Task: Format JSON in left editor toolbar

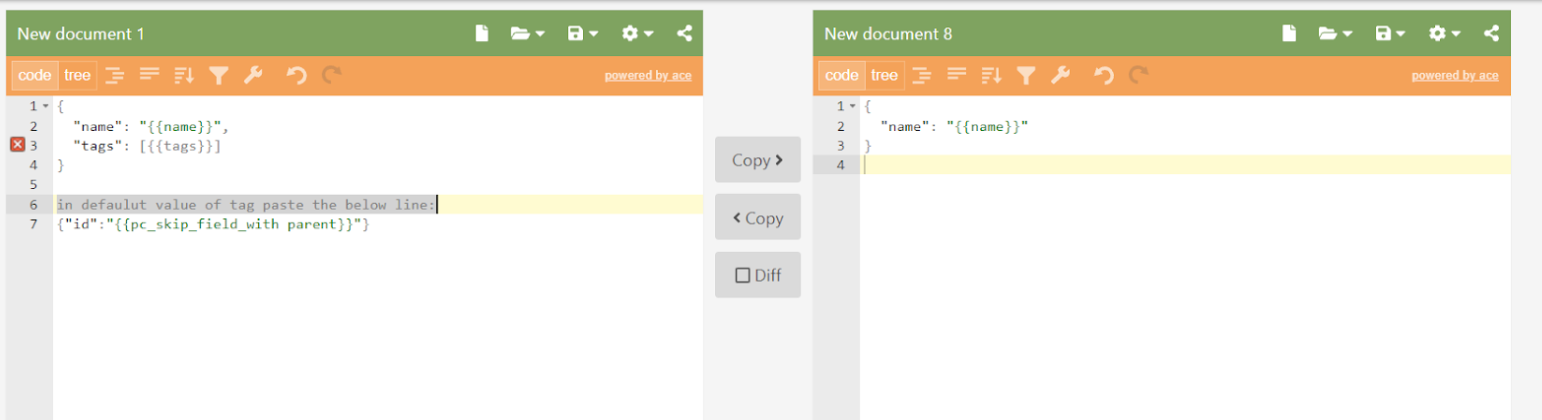Action: point(115,75)
